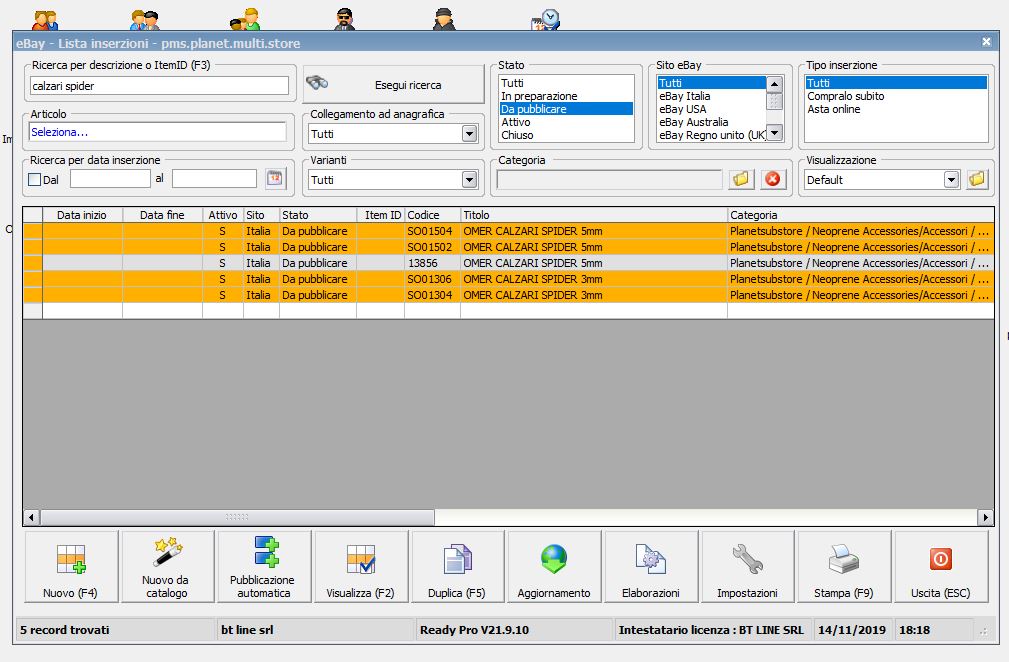1009x662 pixels.
Task: Click the folder icon next to Visualizzazione
Action: [x=977, y=179]
